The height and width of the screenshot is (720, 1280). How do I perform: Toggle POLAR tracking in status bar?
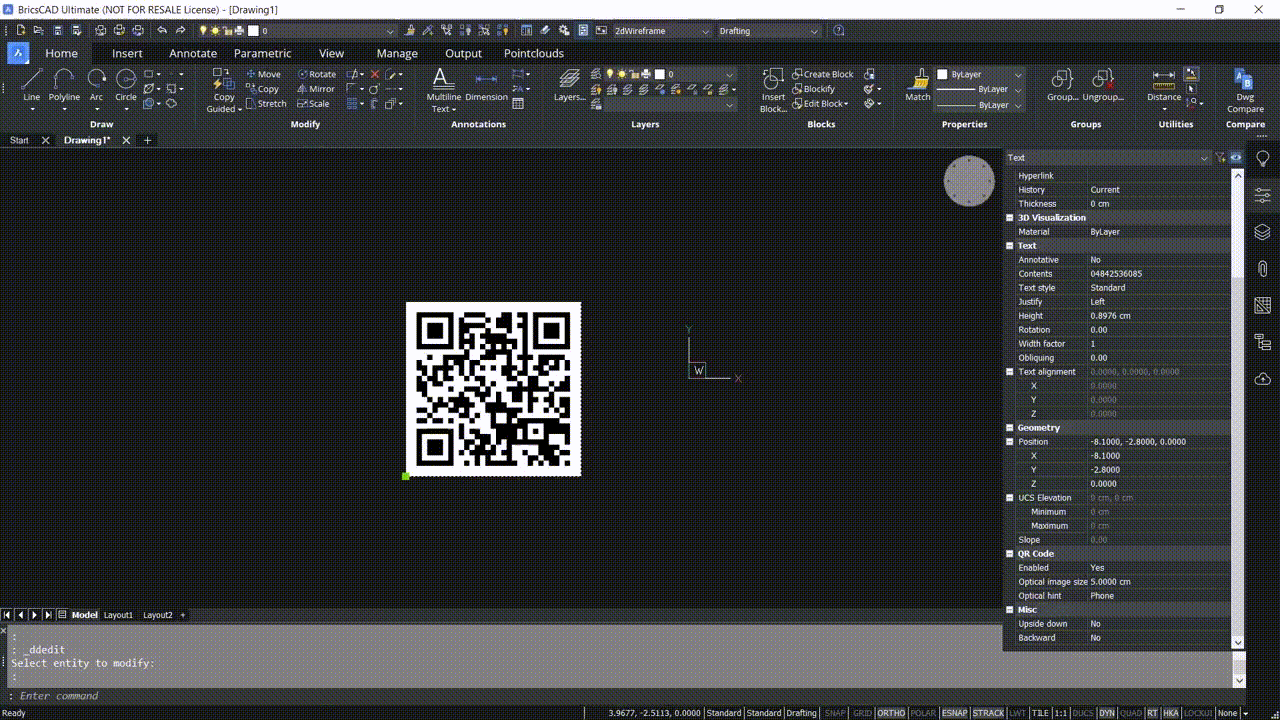(924, 713)
